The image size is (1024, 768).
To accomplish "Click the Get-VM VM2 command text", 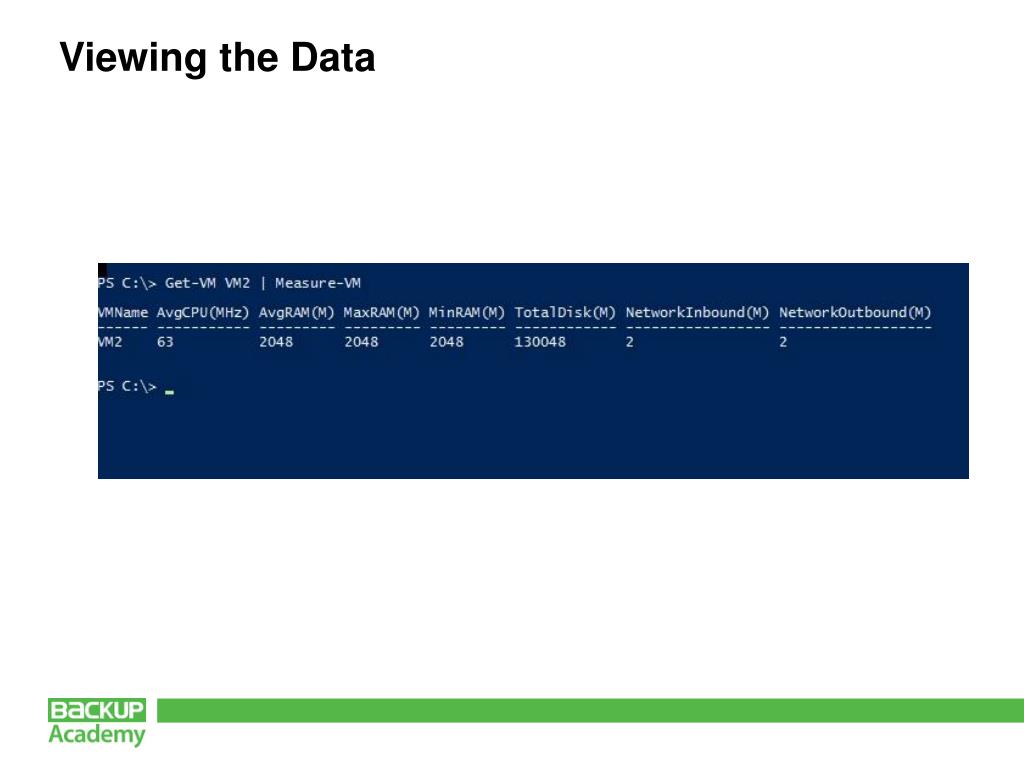I will coord(207,283).
